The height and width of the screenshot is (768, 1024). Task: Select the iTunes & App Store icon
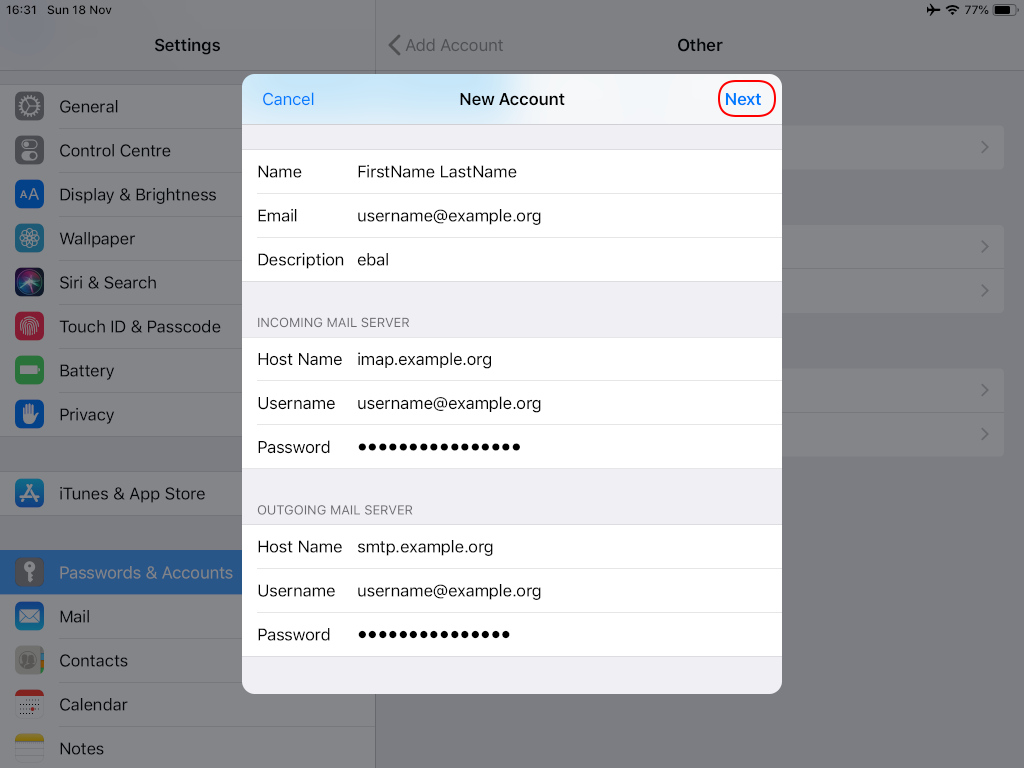click(29, 493)
